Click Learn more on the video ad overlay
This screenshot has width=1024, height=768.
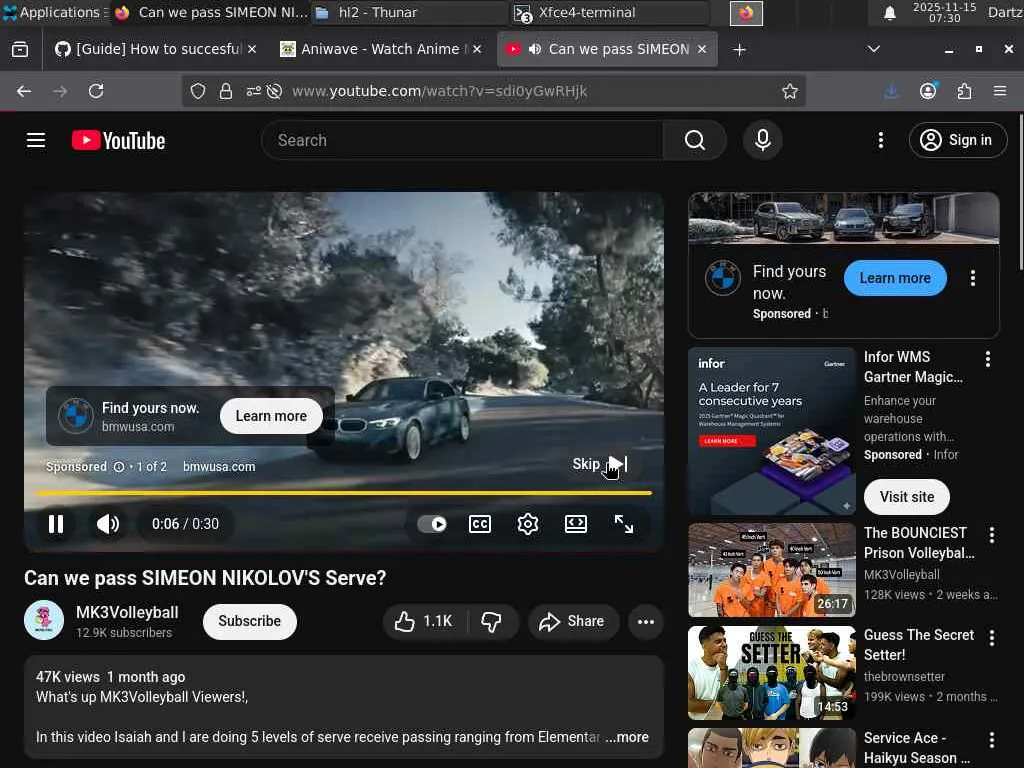tap(271, 416)
